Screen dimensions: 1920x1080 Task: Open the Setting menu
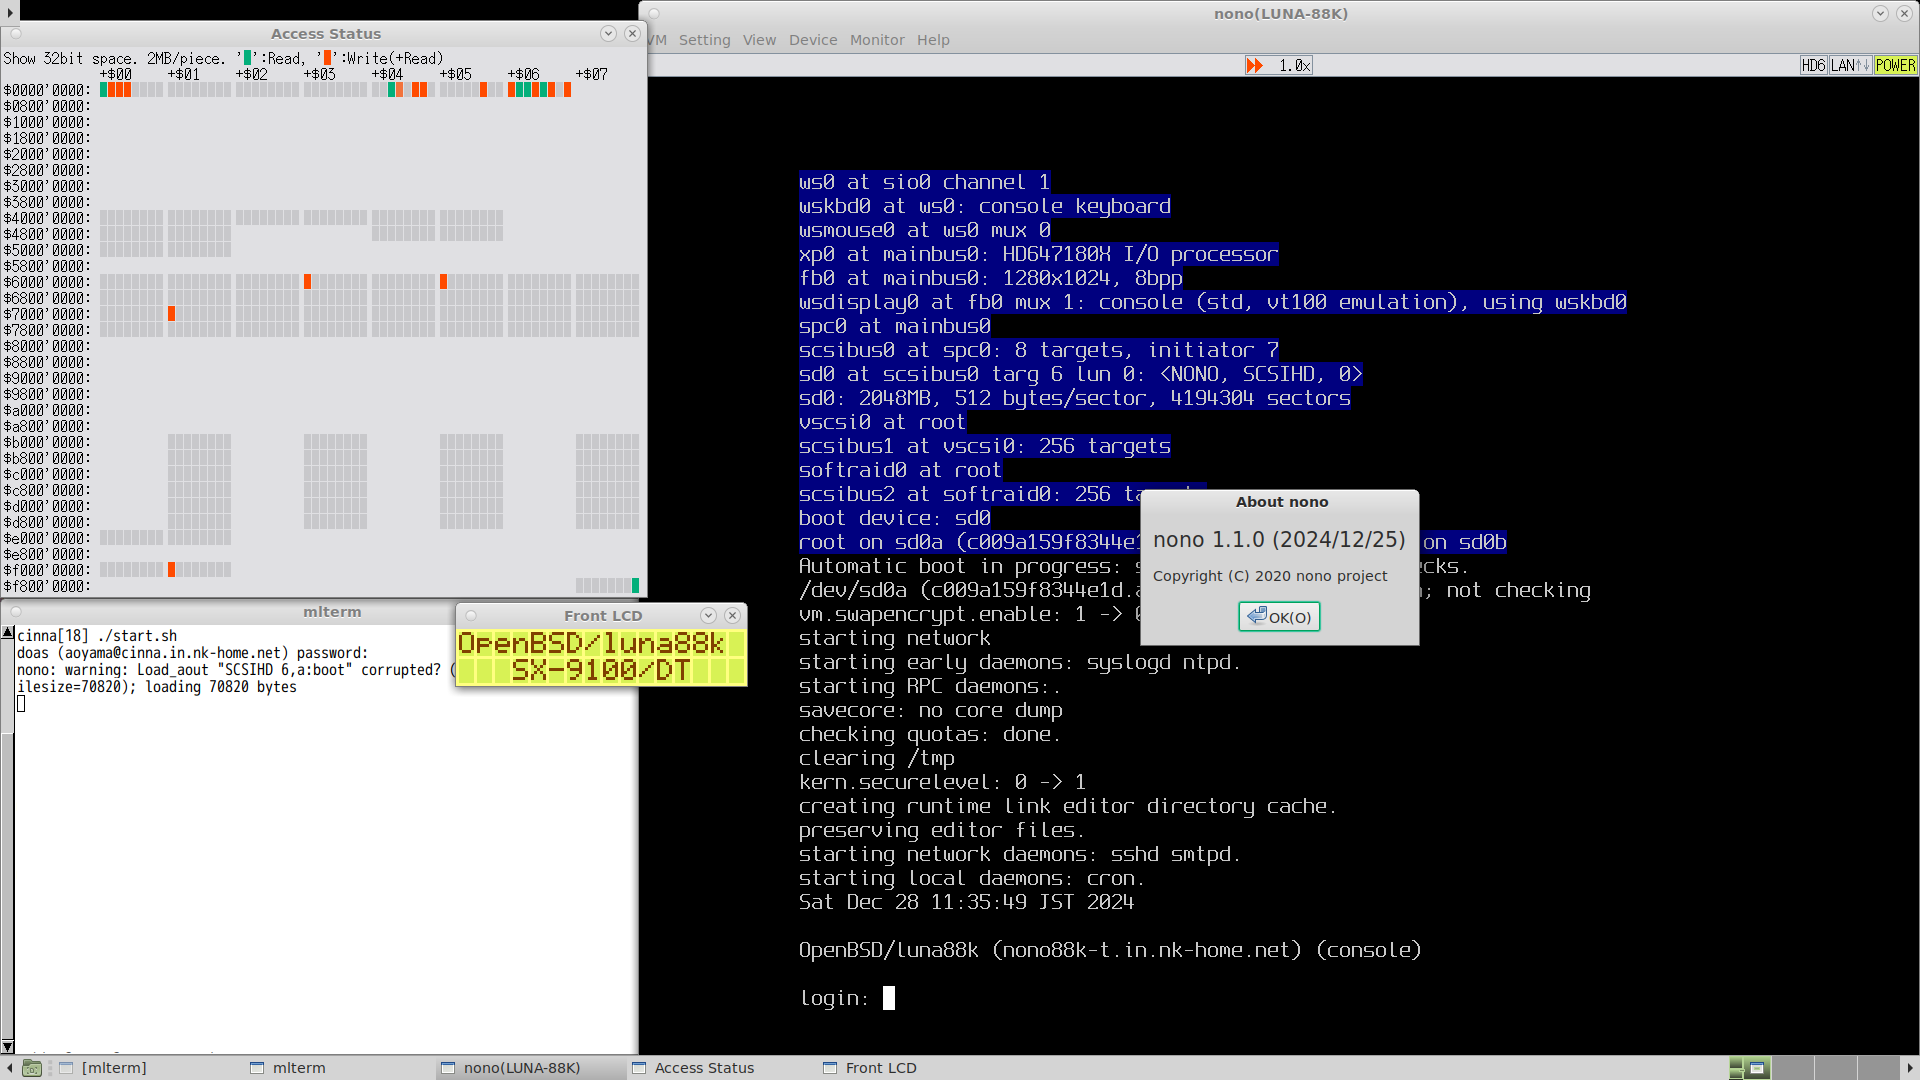click(x=704, y=40)
